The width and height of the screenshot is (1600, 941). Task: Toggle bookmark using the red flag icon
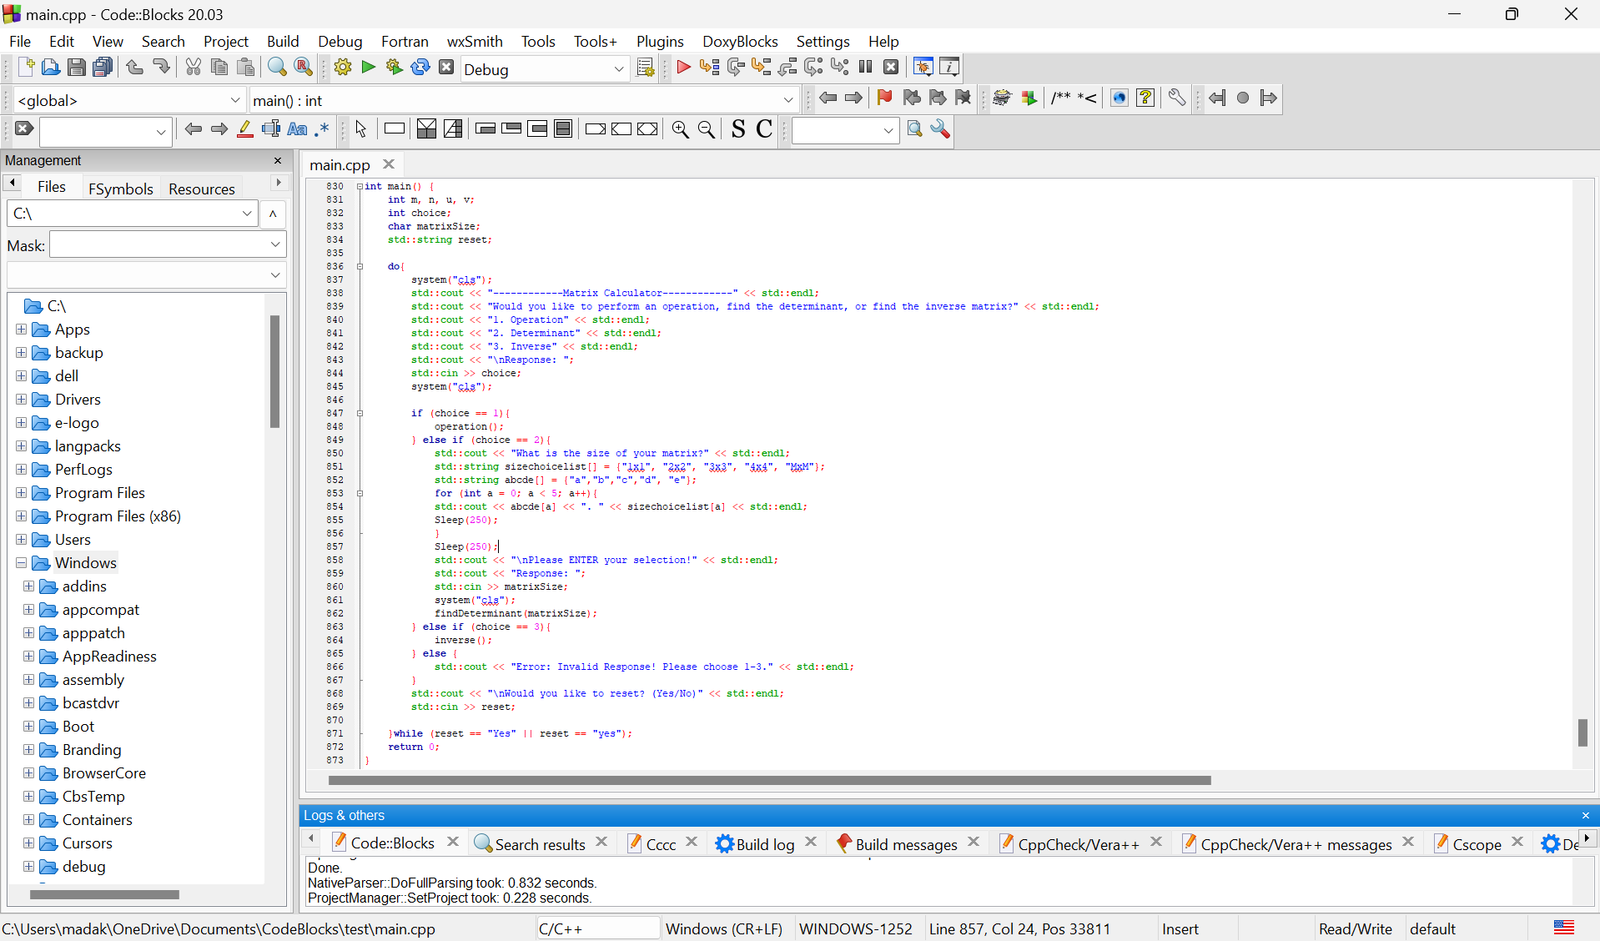pyautogui.click(x=884, y=98)
